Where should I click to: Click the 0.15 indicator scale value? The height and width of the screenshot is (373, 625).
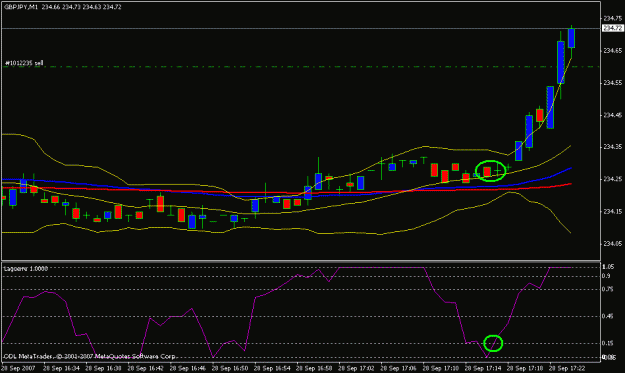608,343
